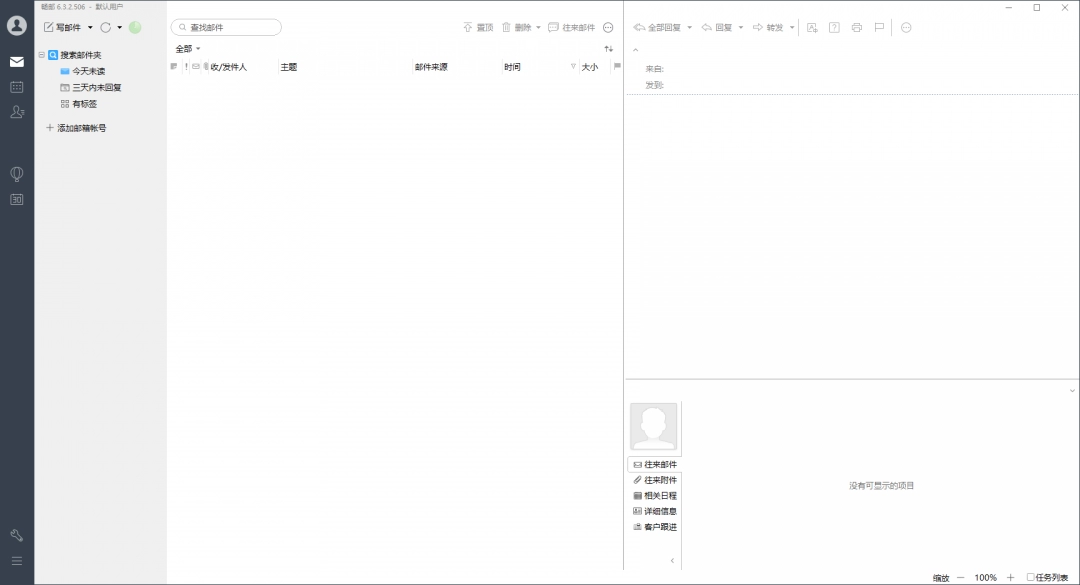Screen dimensions: 1080x585
Task: Select the 今天未读 folder
Action: tap(83, 71)
